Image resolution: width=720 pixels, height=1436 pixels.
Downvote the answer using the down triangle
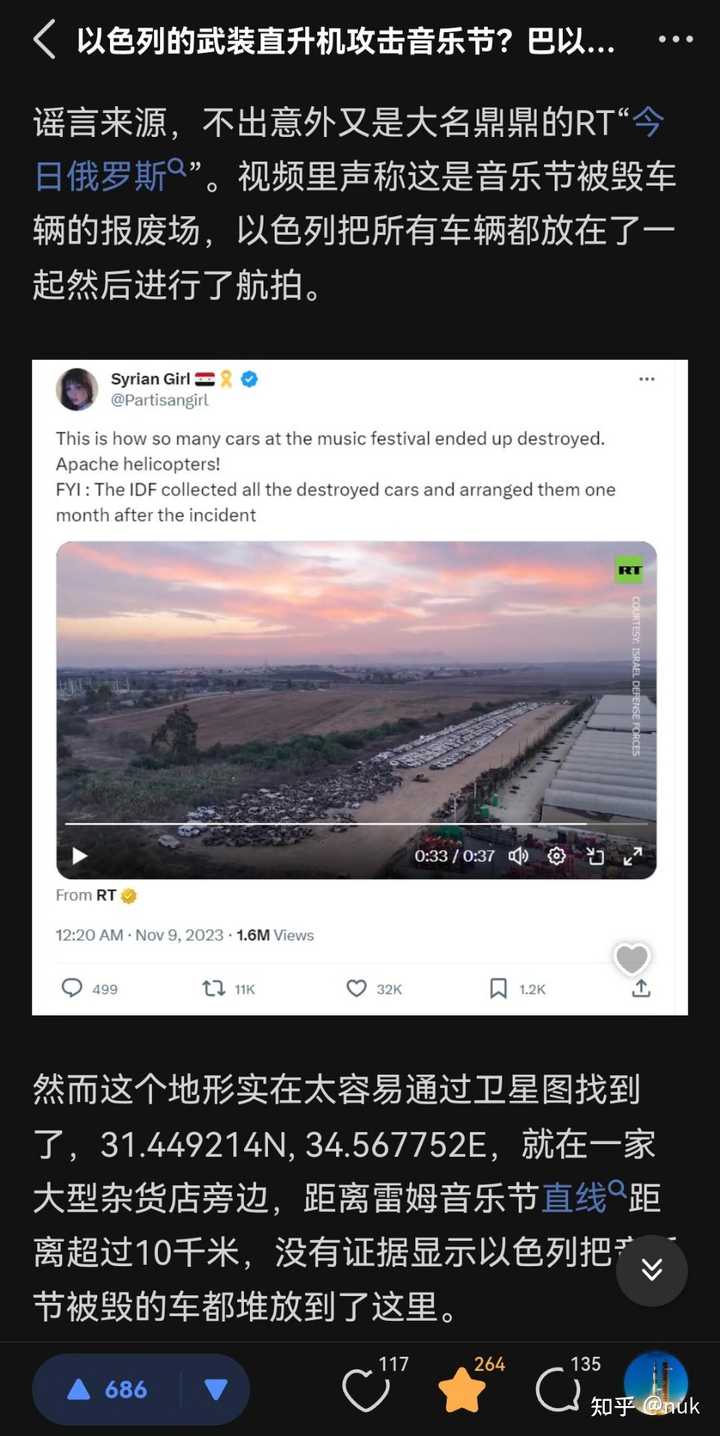215,1389
